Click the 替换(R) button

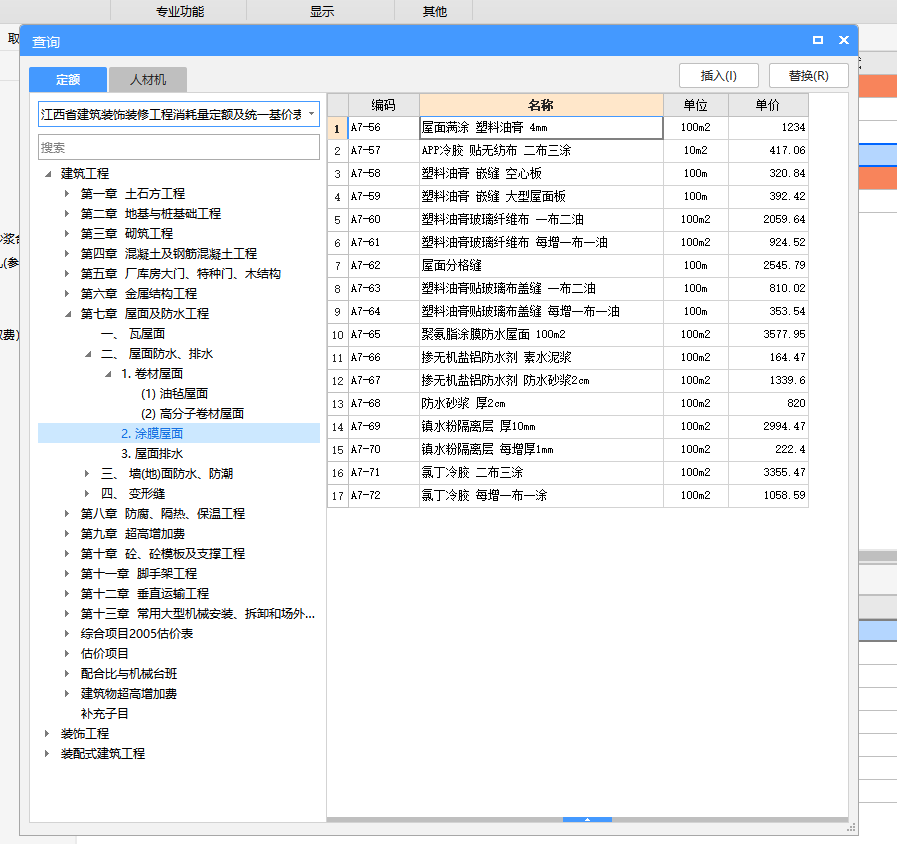(x=807, y=75)
